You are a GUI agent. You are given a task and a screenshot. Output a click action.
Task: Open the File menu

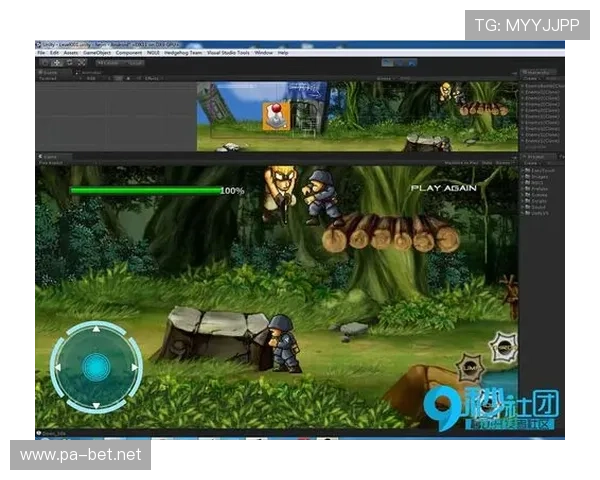pos(41,53)
